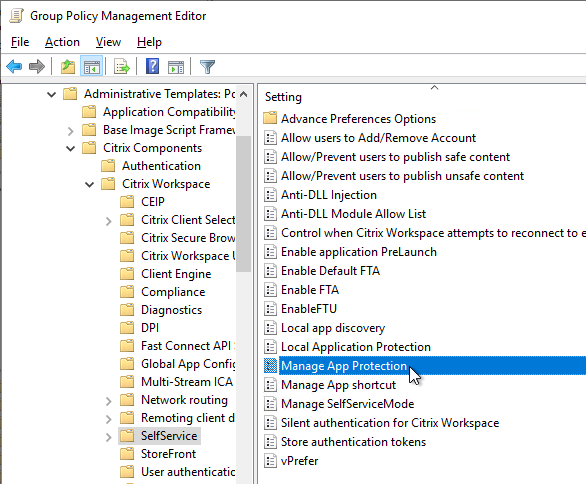
Task: Click the Local app discovery setting icon
Action: 270,328
